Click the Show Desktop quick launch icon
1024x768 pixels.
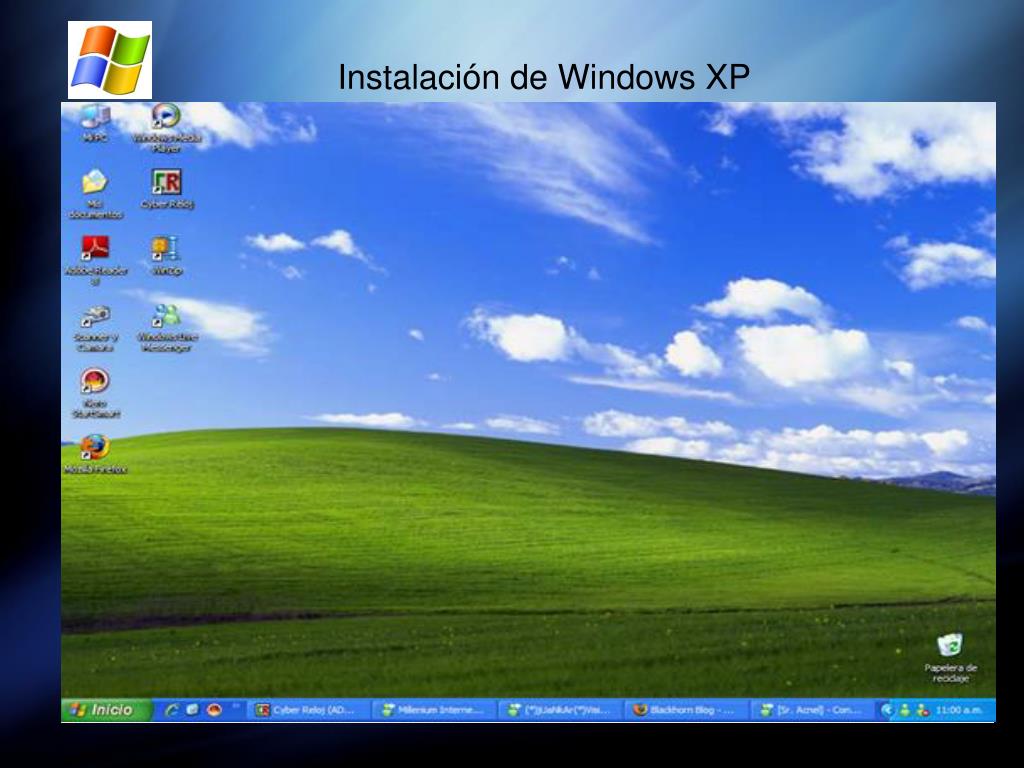[x=192, y=710]
